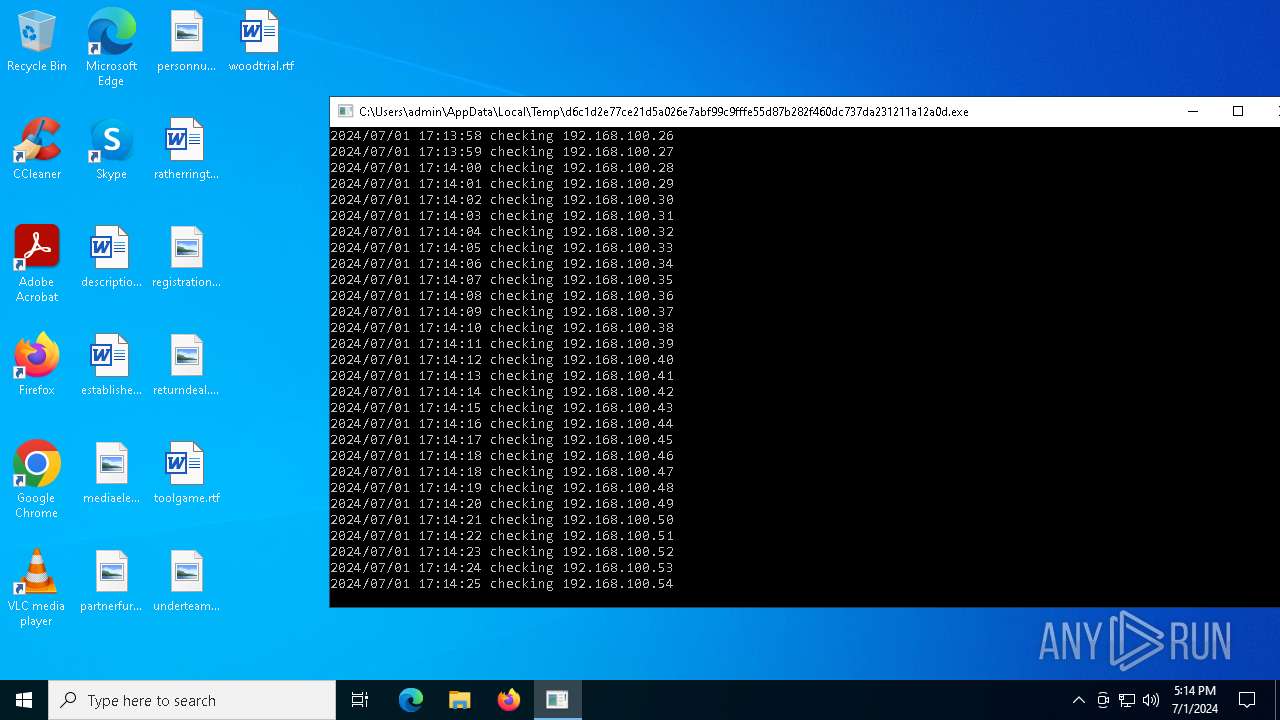Select mediaele... image file on desktop
The height and width of the screenshot is (720, 1280).
coord(111,474)
